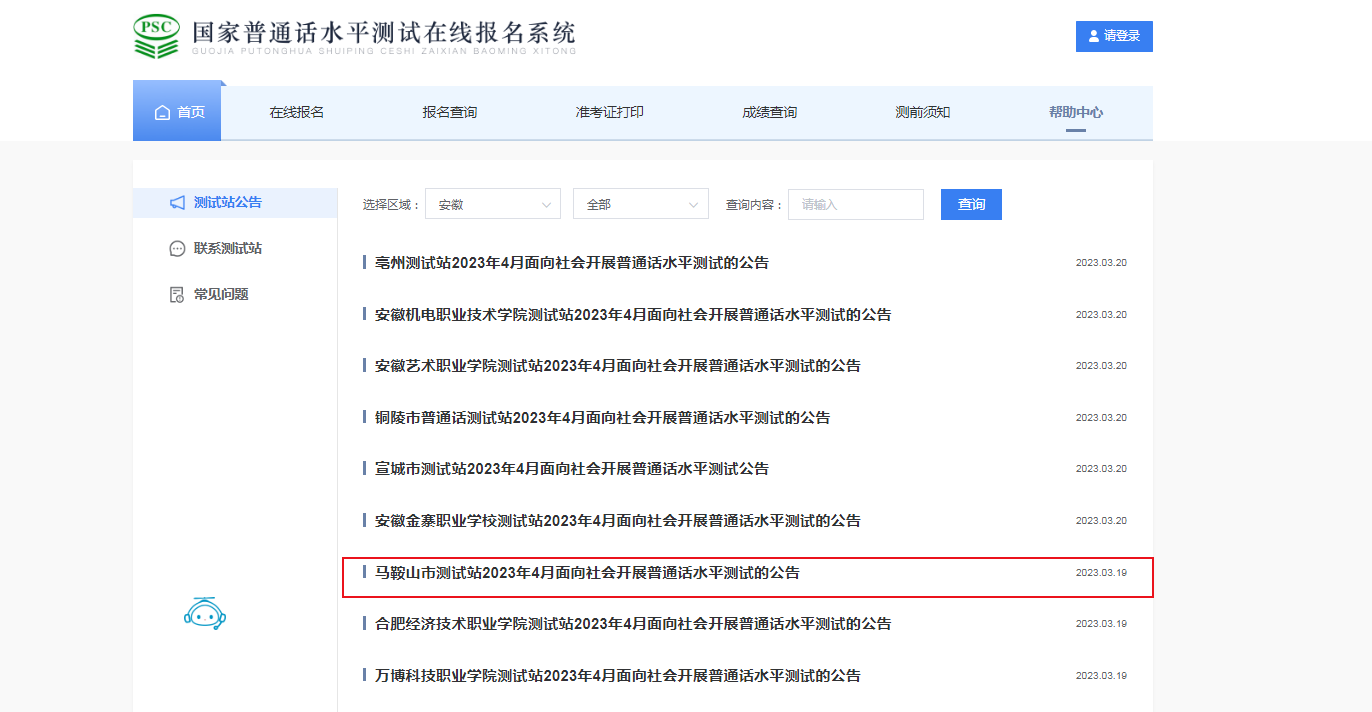Click the robot assistant chat icon

[205, 613]
